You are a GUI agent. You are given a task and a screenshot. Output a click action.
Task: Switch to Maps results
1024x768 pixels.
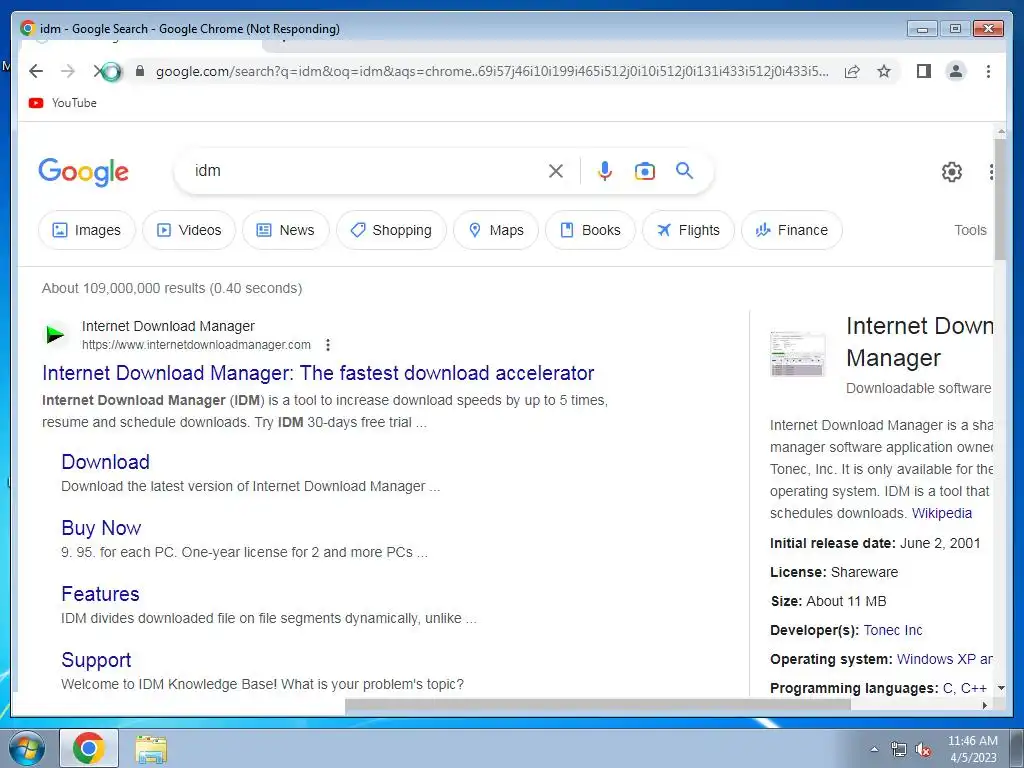496,230
